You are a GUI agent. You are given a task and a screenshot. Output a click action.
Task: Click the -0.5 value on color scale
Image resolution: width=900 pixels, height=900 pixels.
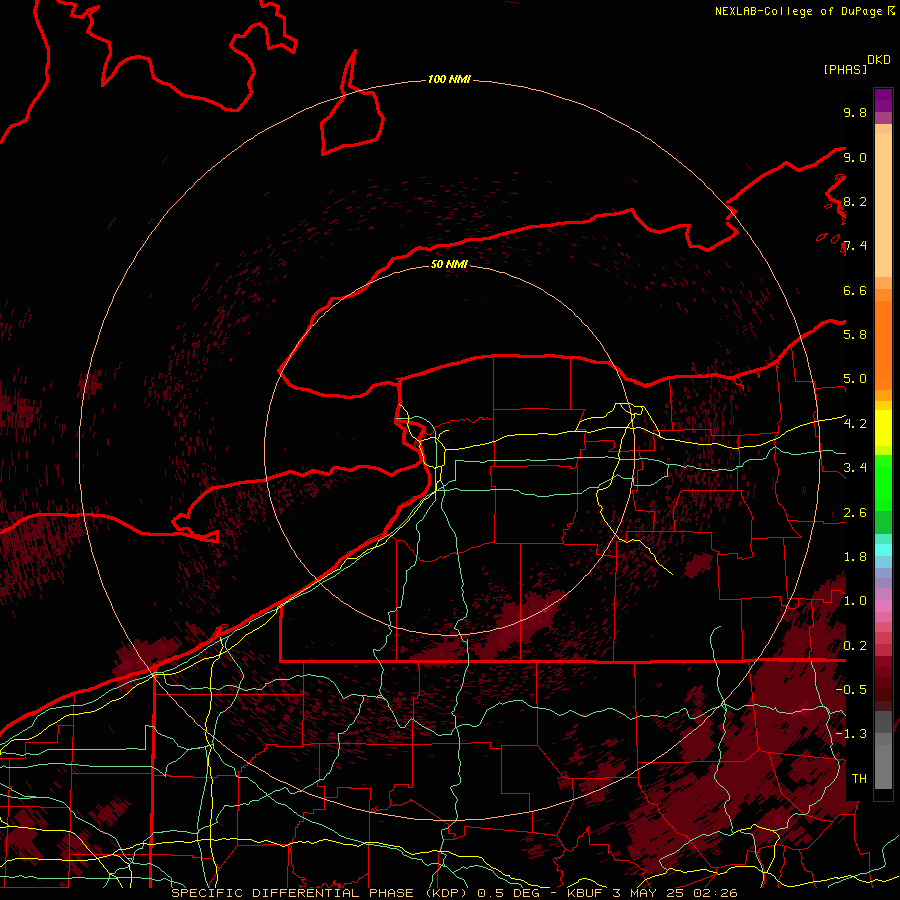(x=851, y=689)
